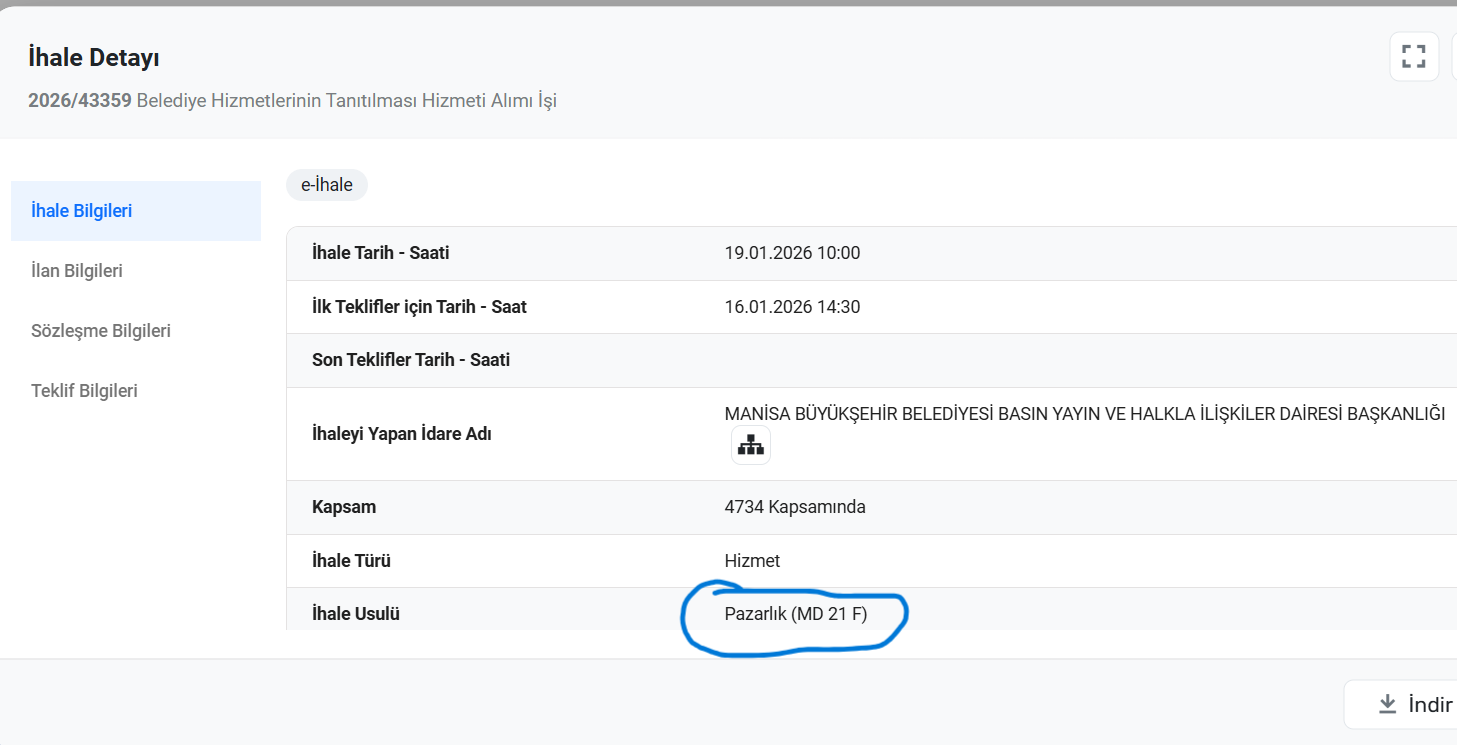This screenshot has height=745, width=1457.
Task: Click the İhale Detayı heading
Action: pyautogui.click(x=94, y=58)
